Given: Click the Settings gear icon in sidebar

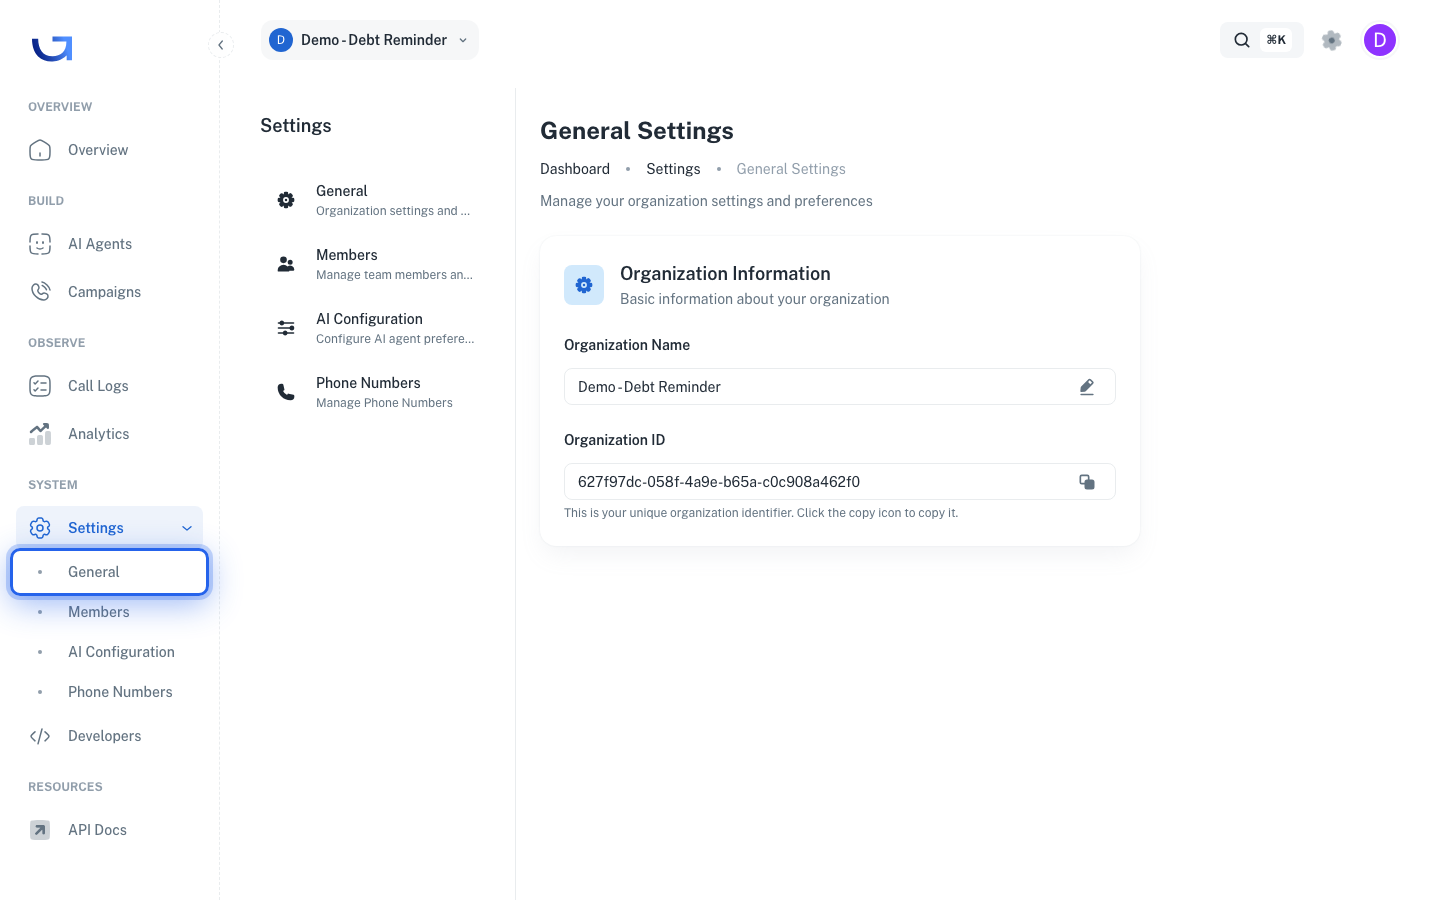Looking at the screenshot, I should click(x=40, y=528).
